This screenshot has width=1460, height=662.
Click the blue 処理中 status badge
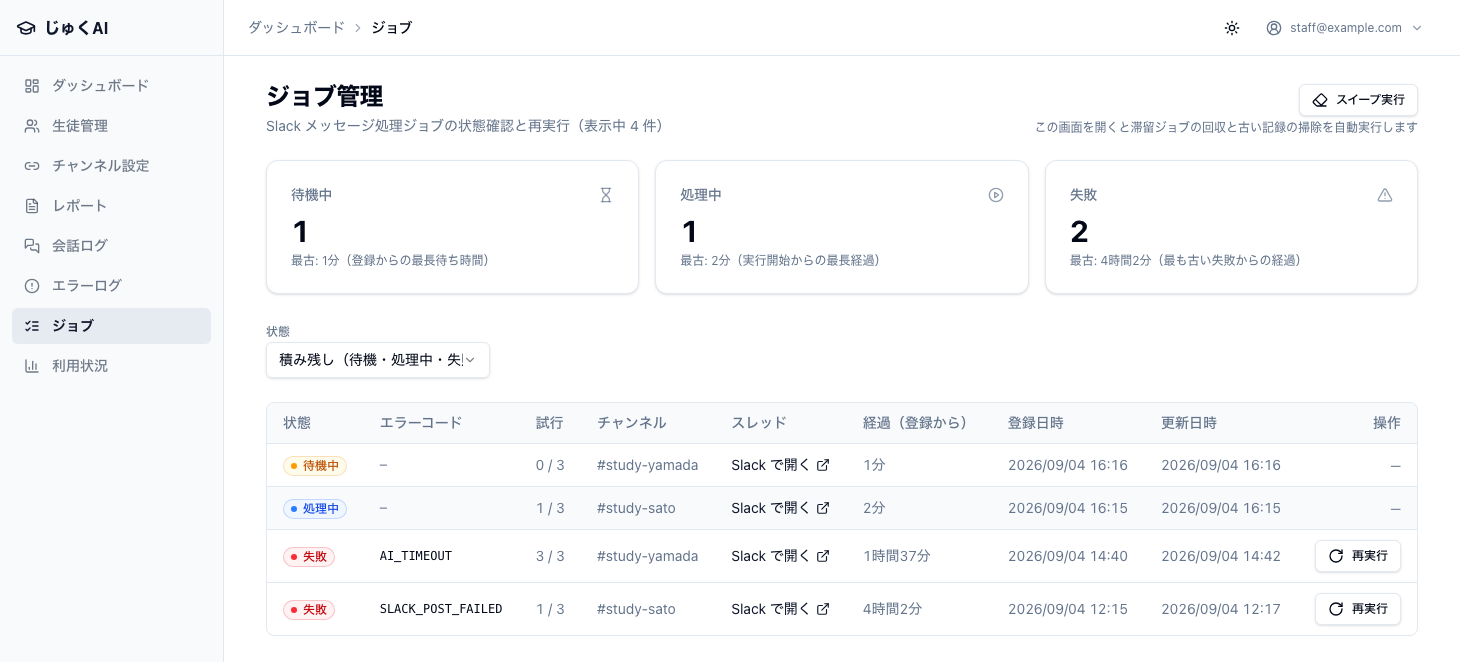(x=315, y=508)
